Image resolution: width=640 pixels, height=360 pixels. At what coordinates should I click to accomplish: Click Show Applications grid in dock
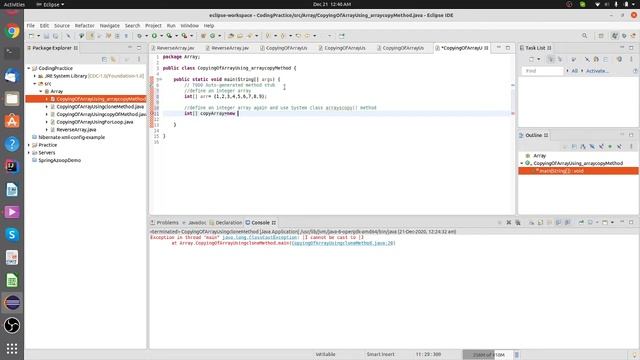12,349
